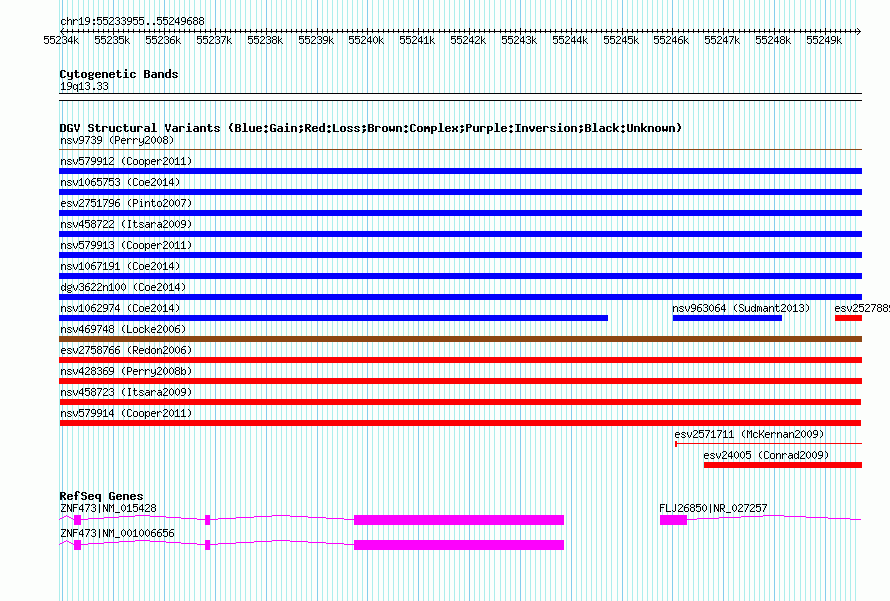This screenshot has height=601, width=890.
Task: Click the short blue bar under nsv963064
Action: coord(727,318)
